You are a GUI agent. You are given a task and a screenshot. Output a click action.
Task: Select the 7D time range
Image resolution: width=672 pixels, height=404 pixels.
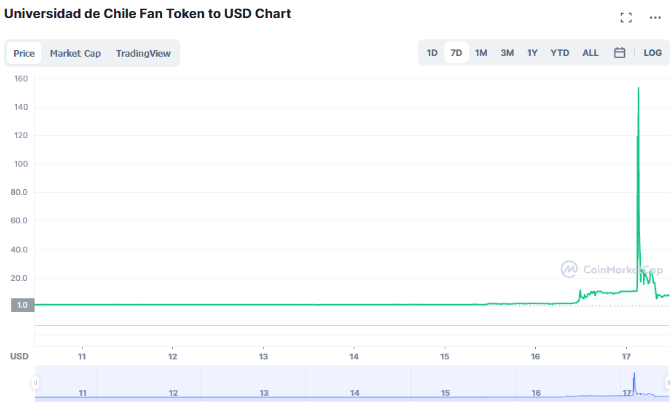pyautogui.click(x=456, y=53)
